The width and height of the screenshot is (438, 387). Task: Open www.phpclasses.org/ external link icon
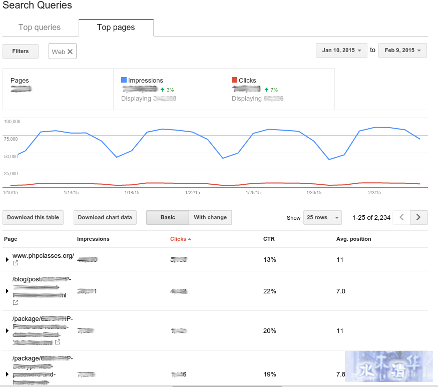(x=15, y=263)
